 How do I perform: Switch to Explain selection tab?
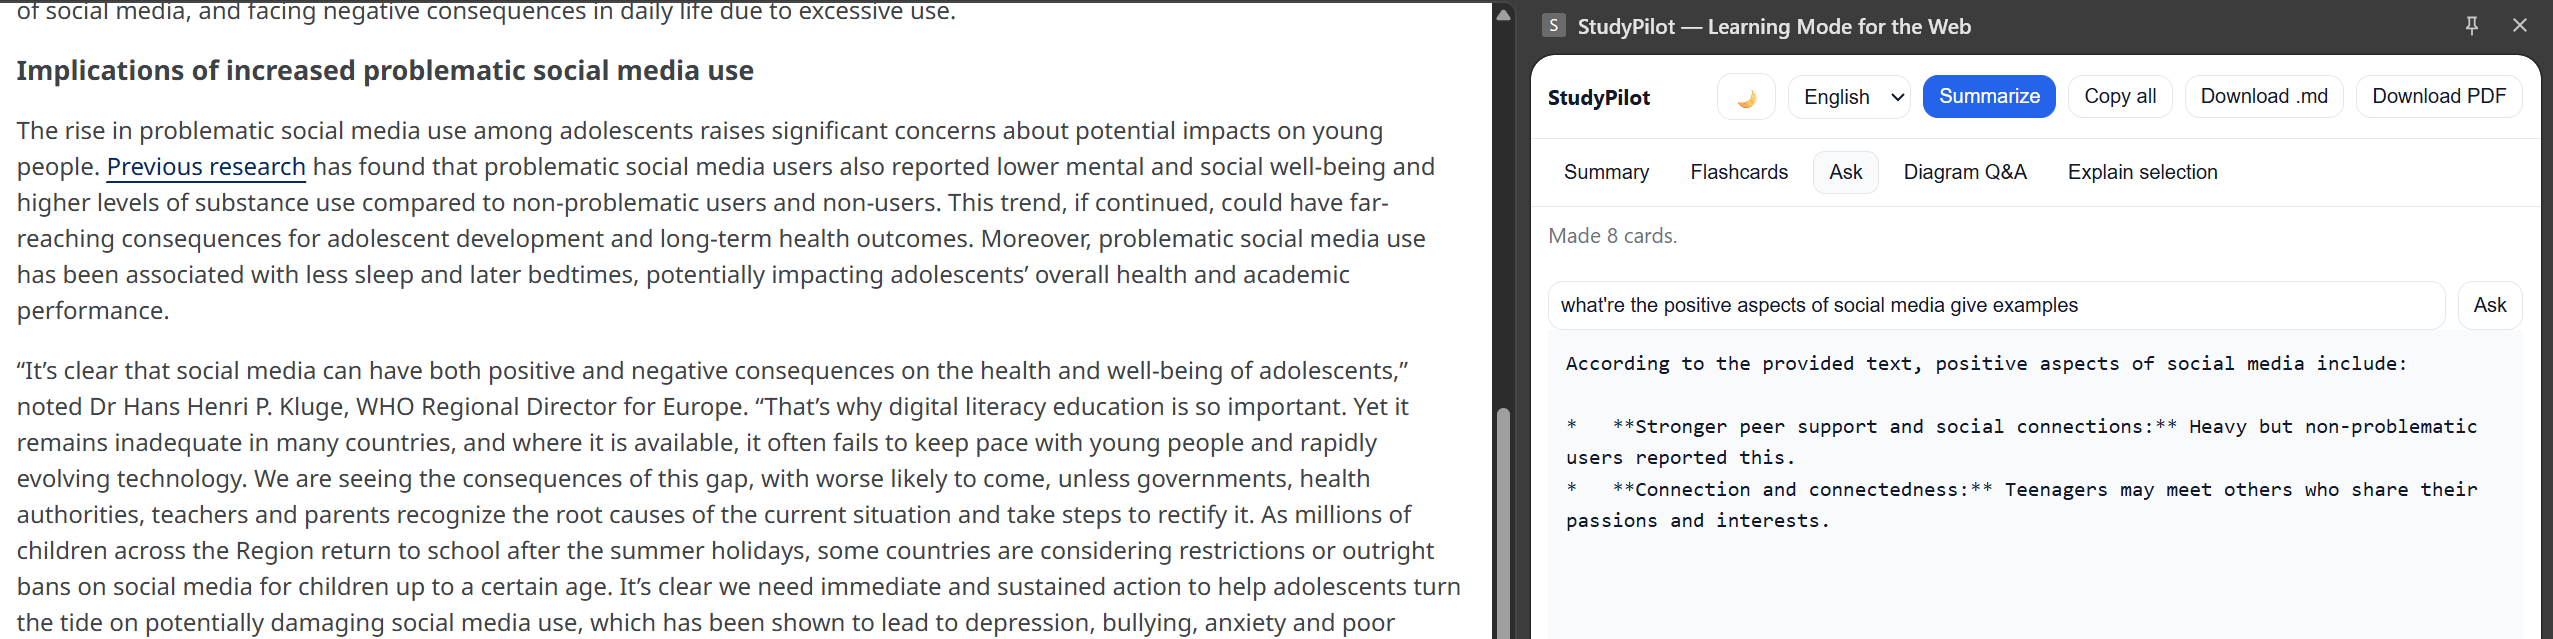tap(2142, 172)
